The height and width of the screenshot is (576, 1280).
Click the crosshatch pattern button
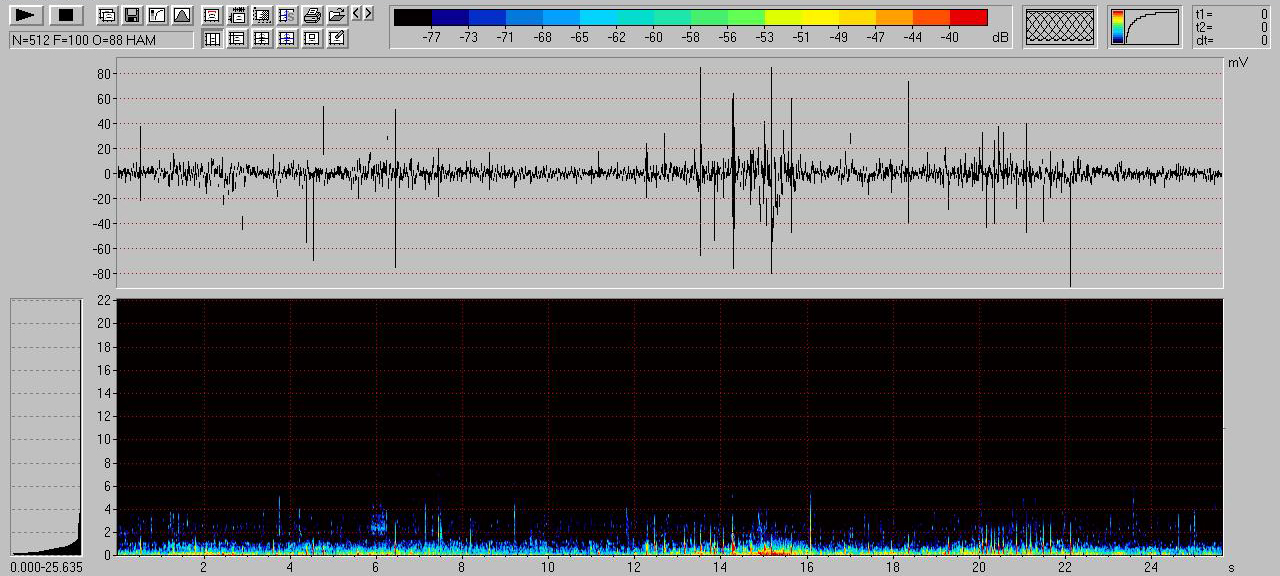pyautogui.click(x=1060, y=27)
